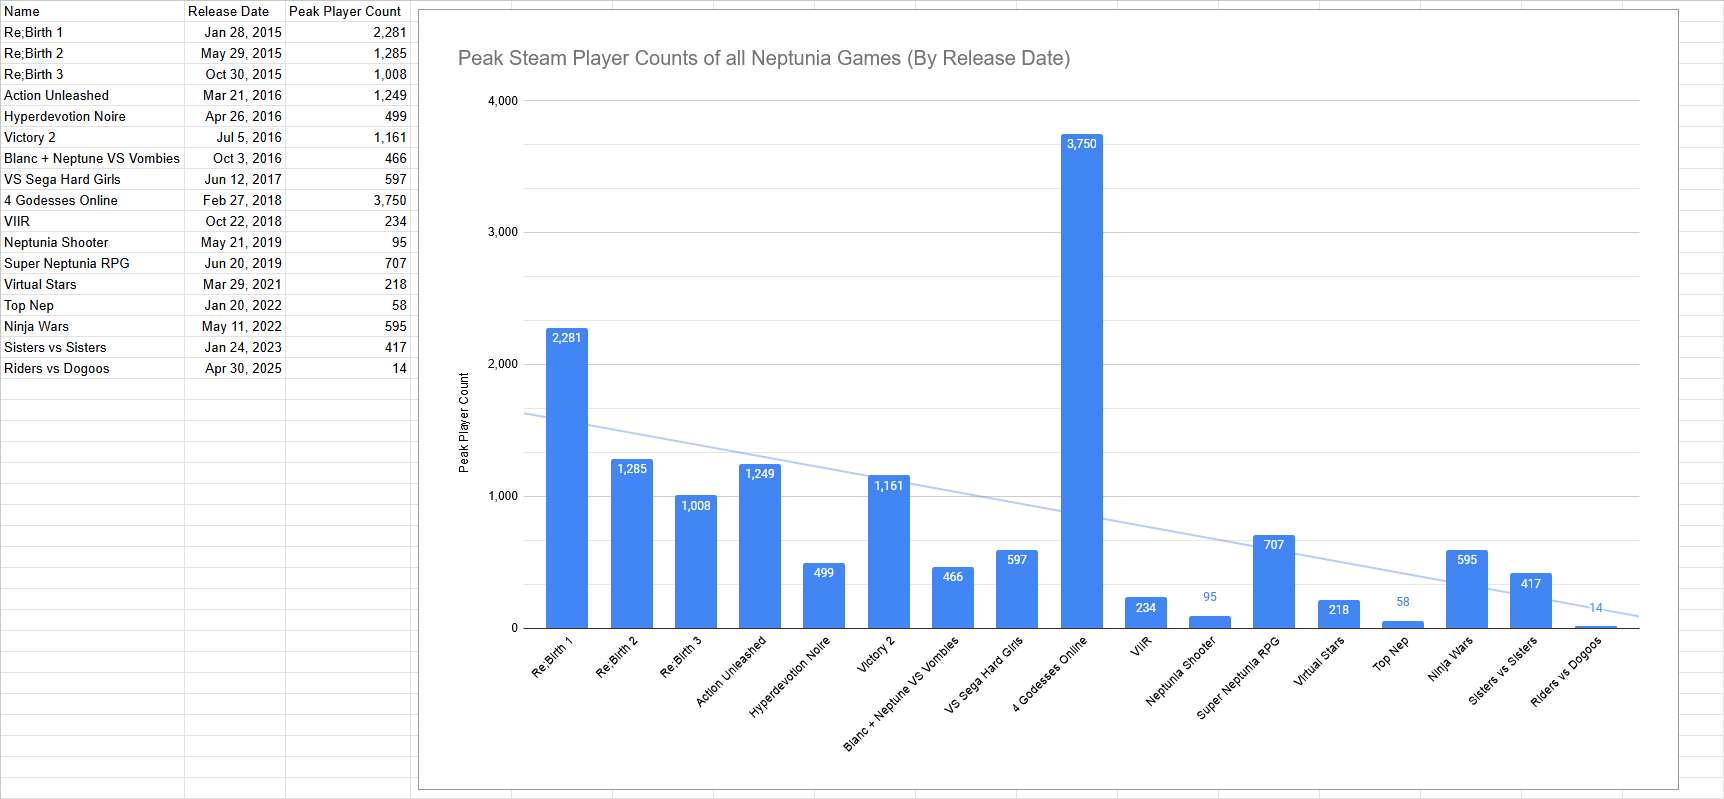
Task: Click date cell 'Jan 28, 2015'
Action: pyautogui.click(x=235, y=32)
